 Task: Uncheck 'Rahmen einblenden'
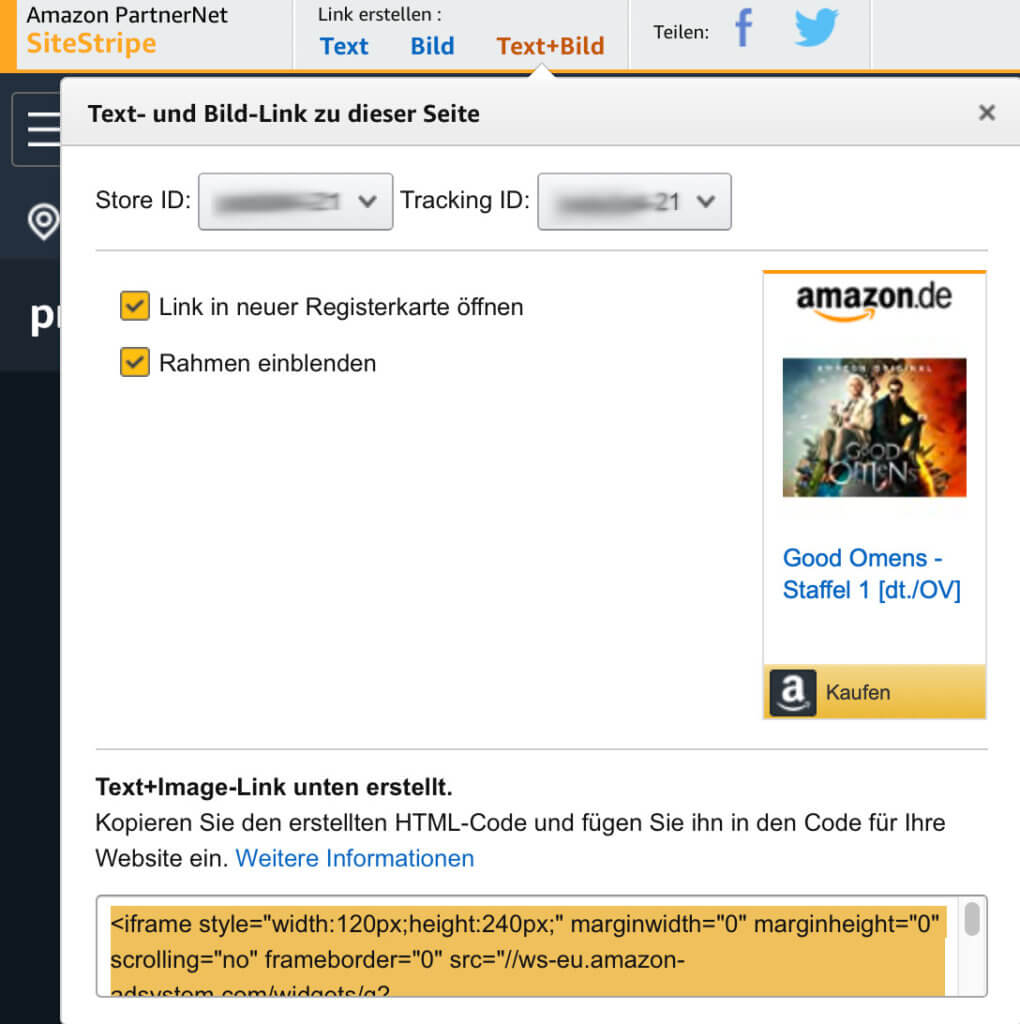point(134,362)
